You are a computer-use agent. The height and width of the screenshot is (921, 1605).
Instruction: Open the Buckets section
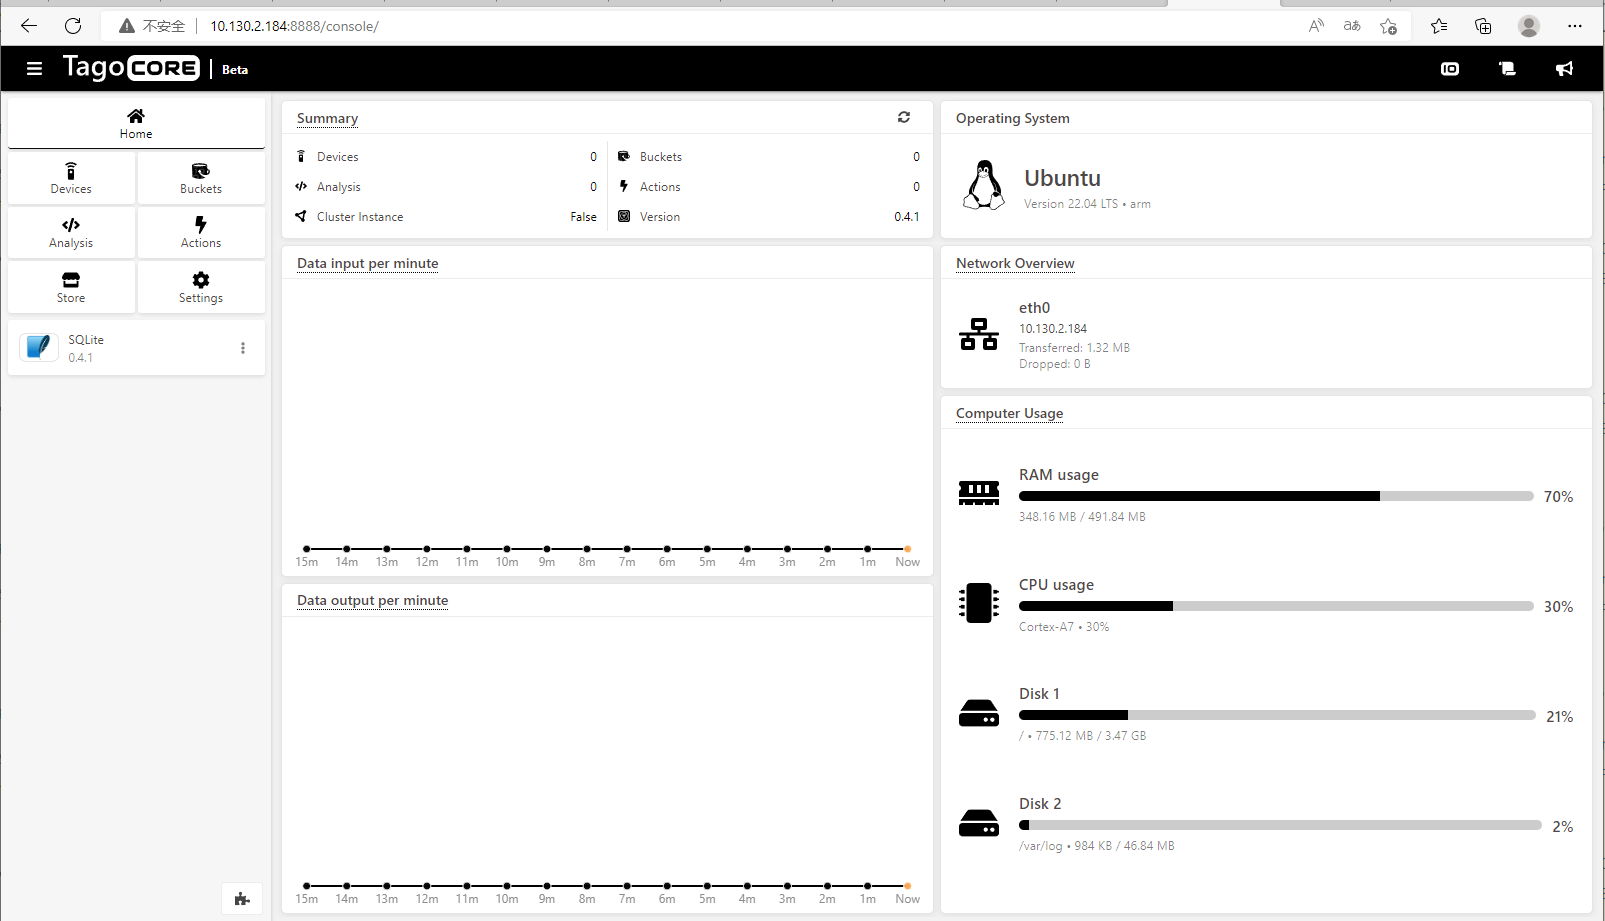[x=201, y=178]
